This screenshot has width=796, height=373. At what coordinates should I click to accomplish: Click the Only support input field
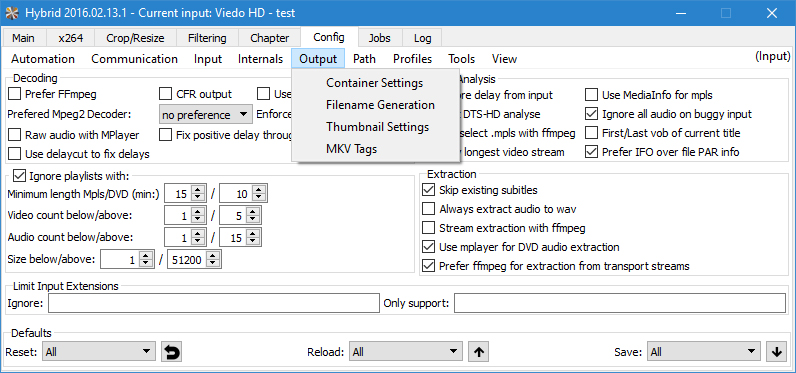[x=620, y=303]
